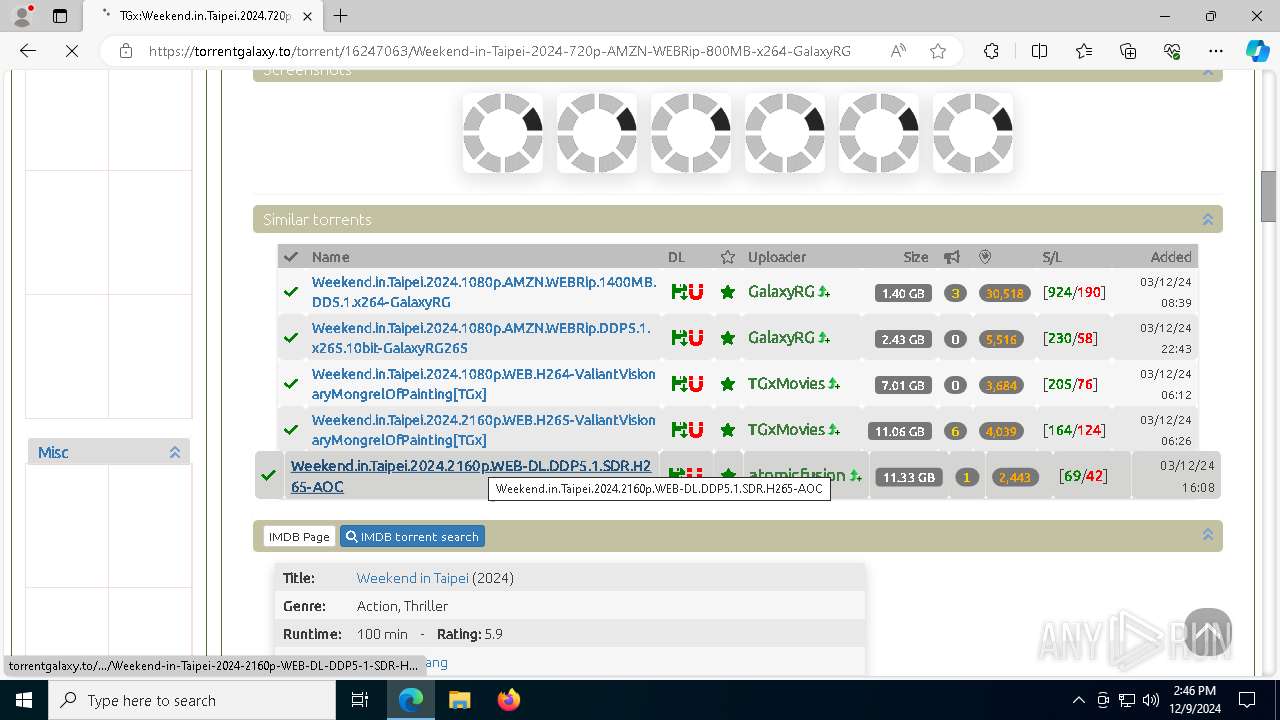The height and width of the screenshot is (720, 1280).
Task: Bookmark star for 11.06 GB TGxMovies torrent
Action: coord(728,430)
